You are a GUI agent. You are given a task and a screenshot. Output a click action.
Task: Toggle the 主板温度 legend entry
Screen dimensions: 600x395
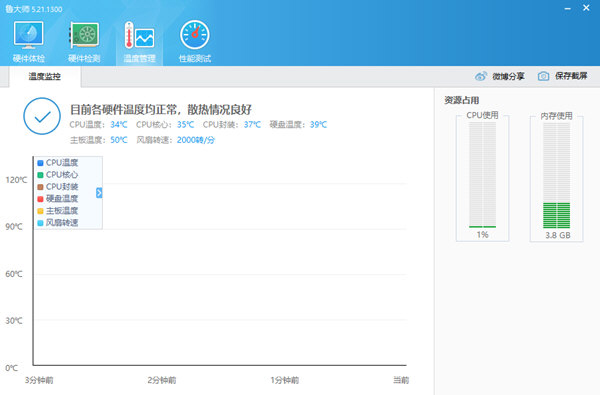tap(58, 211)
